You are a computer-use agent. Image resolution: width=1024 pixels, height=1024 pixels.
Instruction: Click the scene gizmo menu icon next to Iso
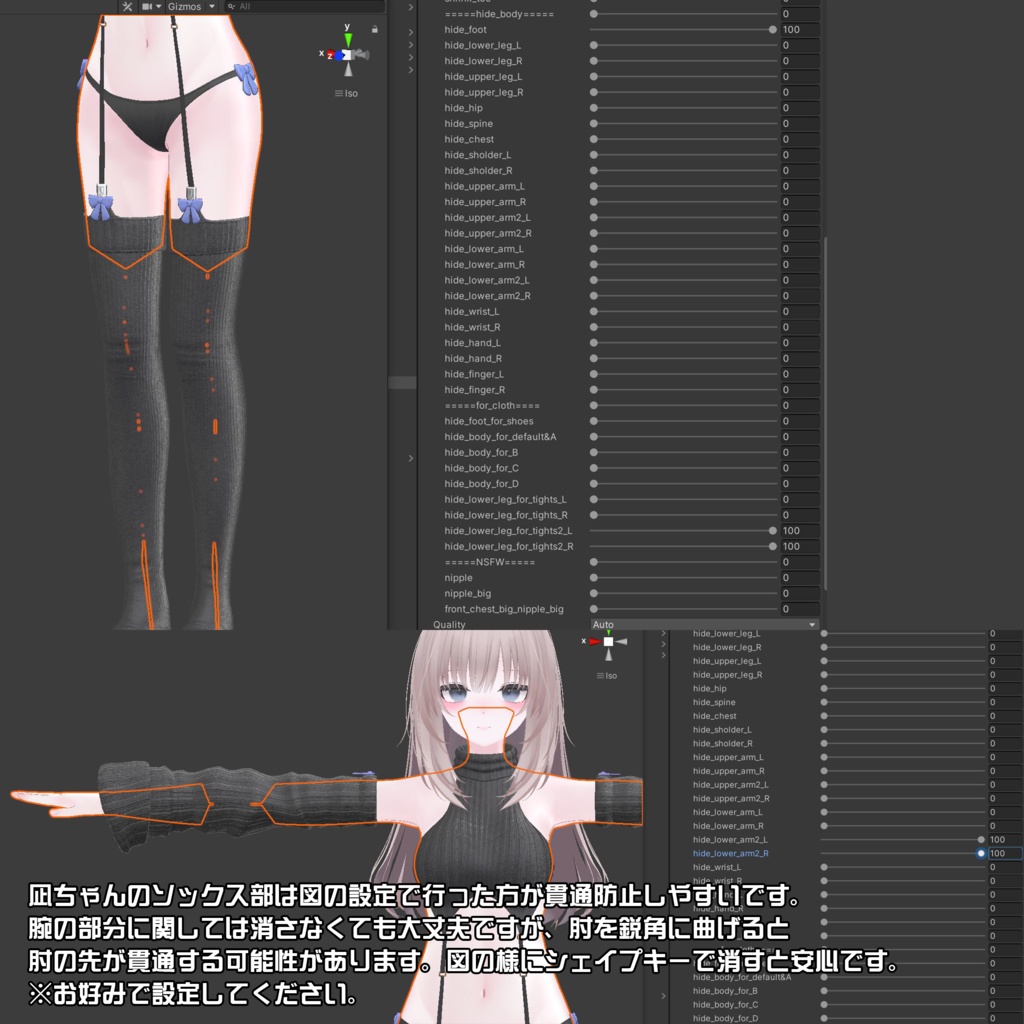(339, 93)
